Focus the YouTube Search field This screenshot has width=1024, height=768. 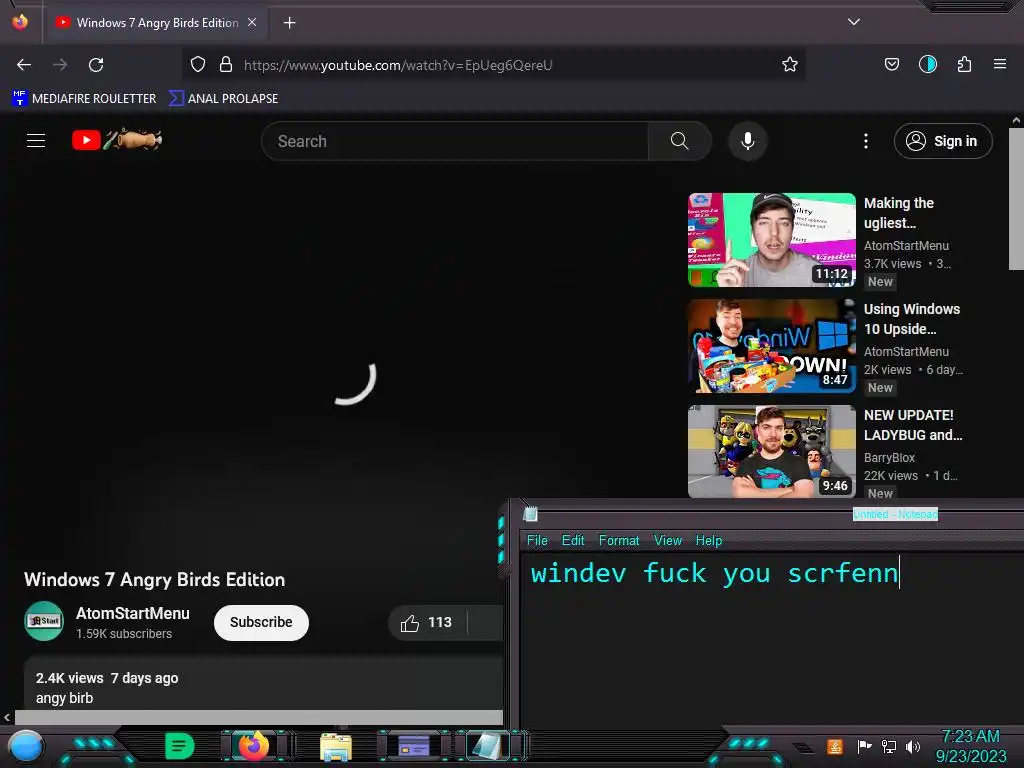(455, 141)
